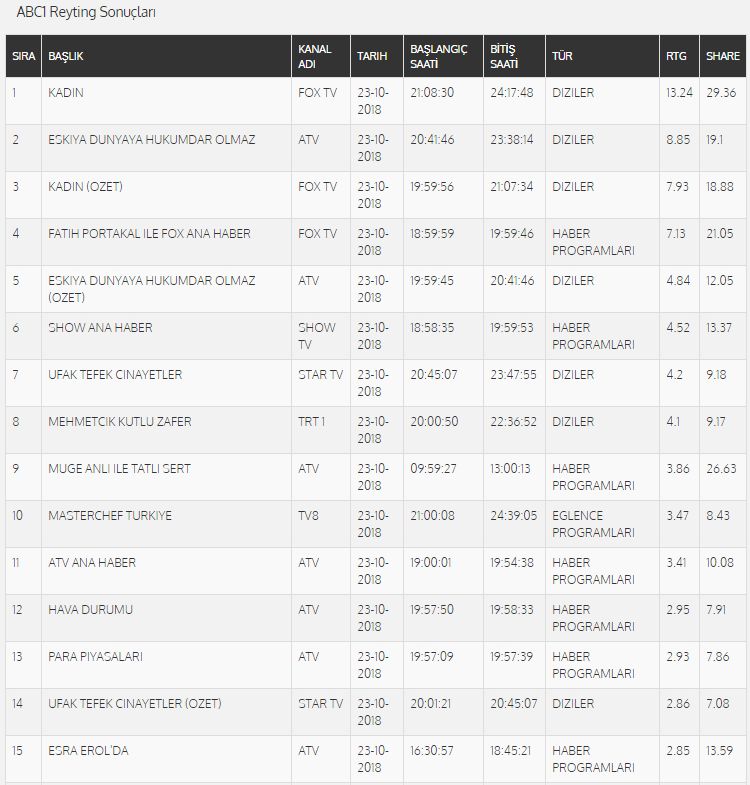Viewport: 750px width, 785px height.
Task: Select the MASTERCHEF TURKIYE title
Action: point(110,516)
